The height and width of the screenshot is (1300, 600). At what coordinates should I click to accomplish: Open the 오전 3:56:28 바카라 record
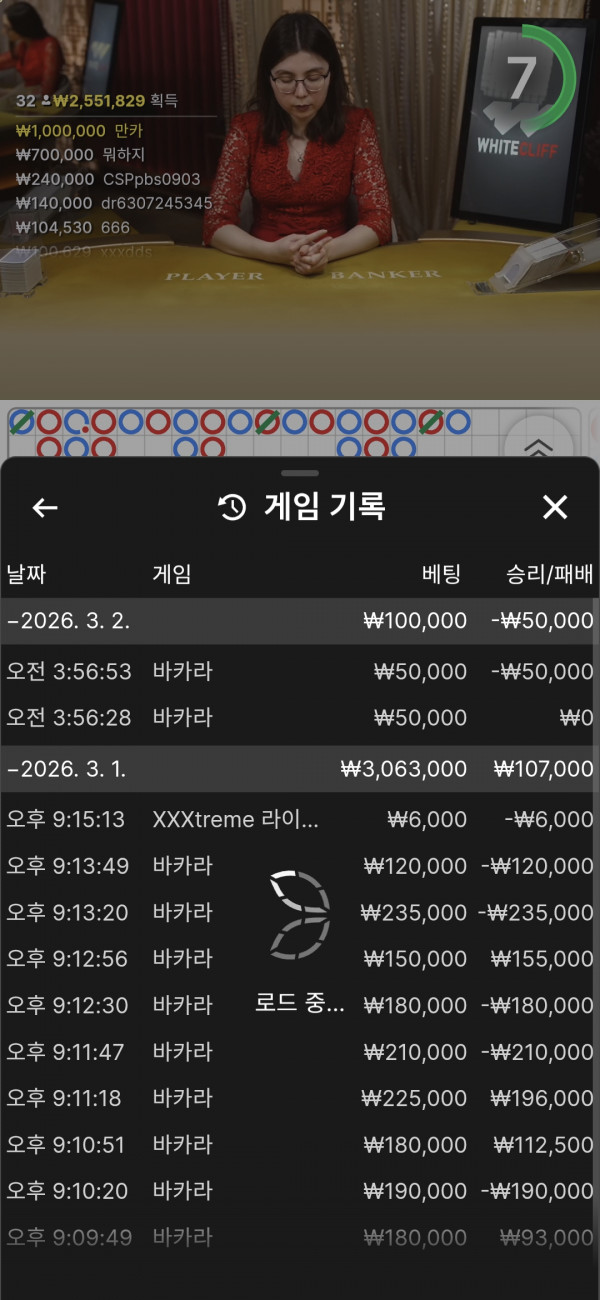tap(300, 718)
